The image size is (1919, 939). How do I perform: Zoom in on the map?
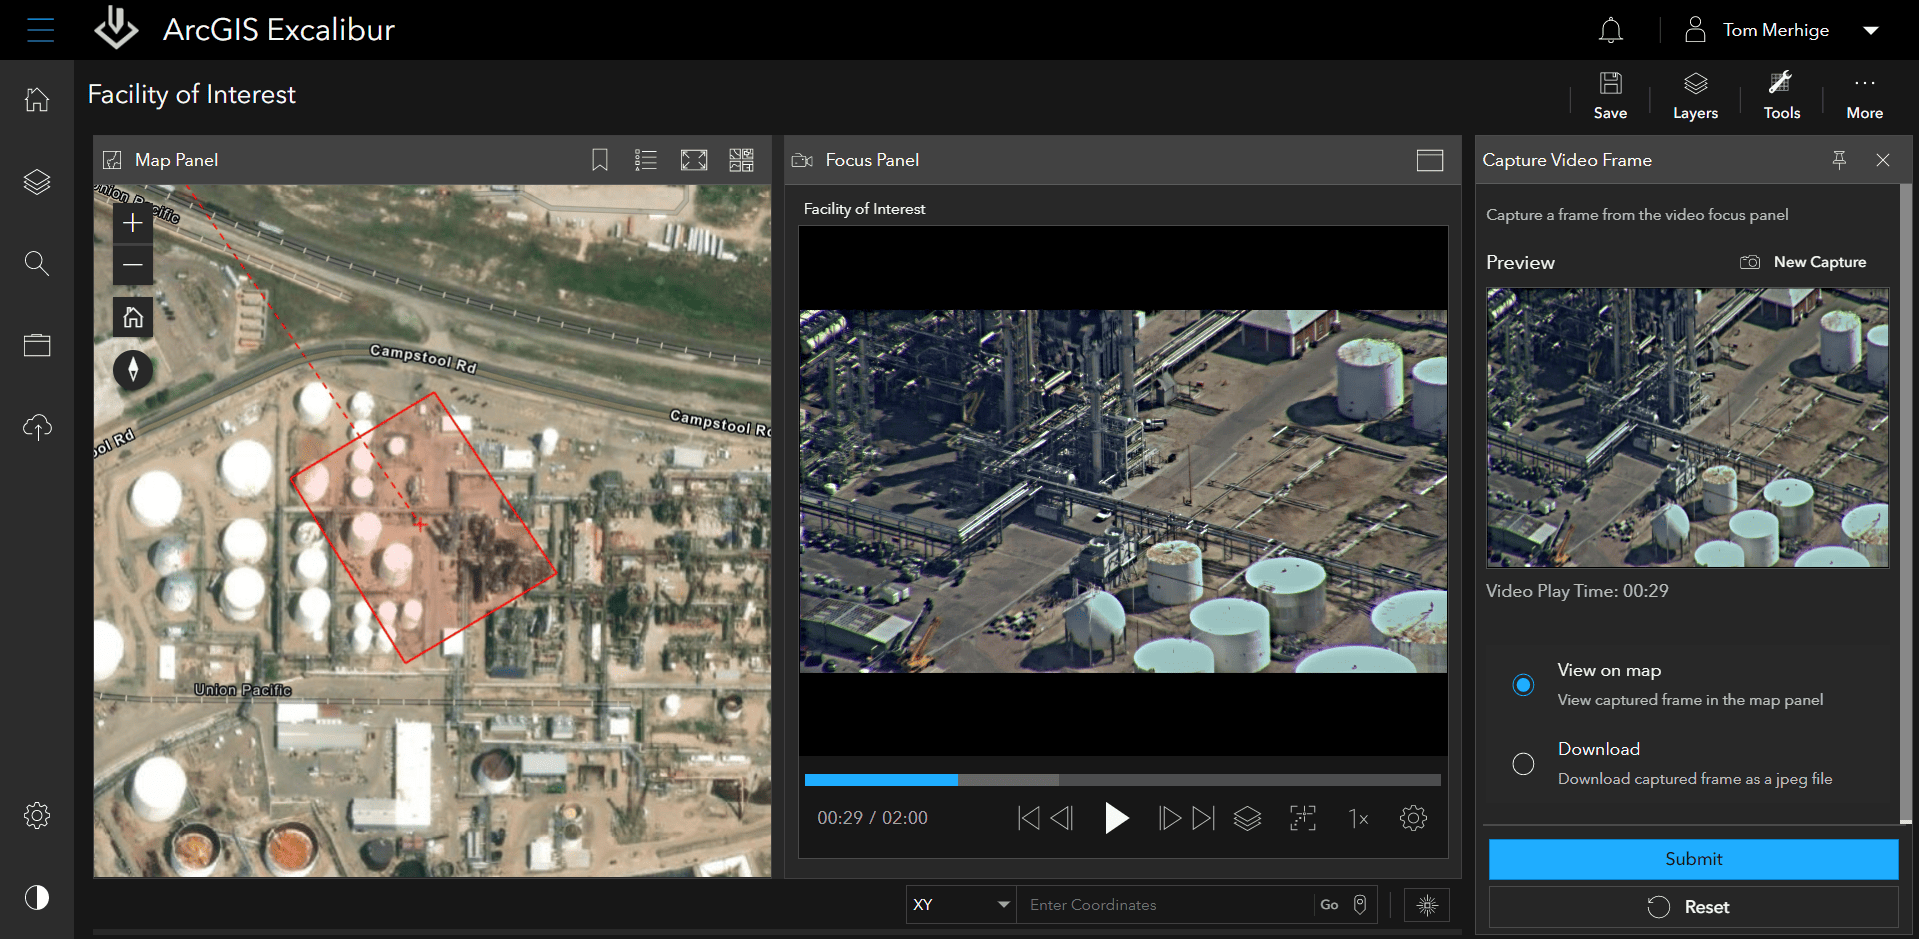[132, 222]
